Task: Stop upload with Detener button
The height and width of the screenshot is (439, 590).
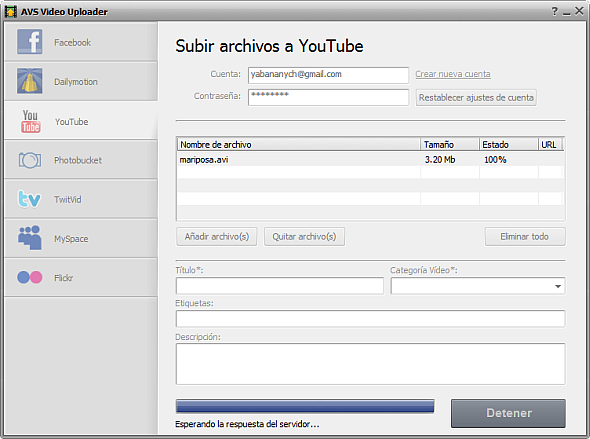Action: tap(508, 413)
